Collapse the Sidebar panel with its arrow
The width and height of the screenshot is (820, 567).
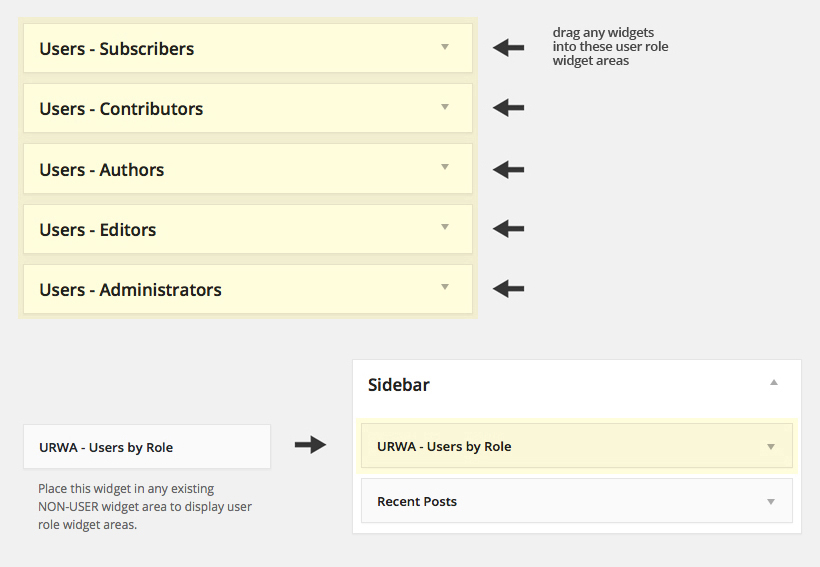click(x=773, y=383)
